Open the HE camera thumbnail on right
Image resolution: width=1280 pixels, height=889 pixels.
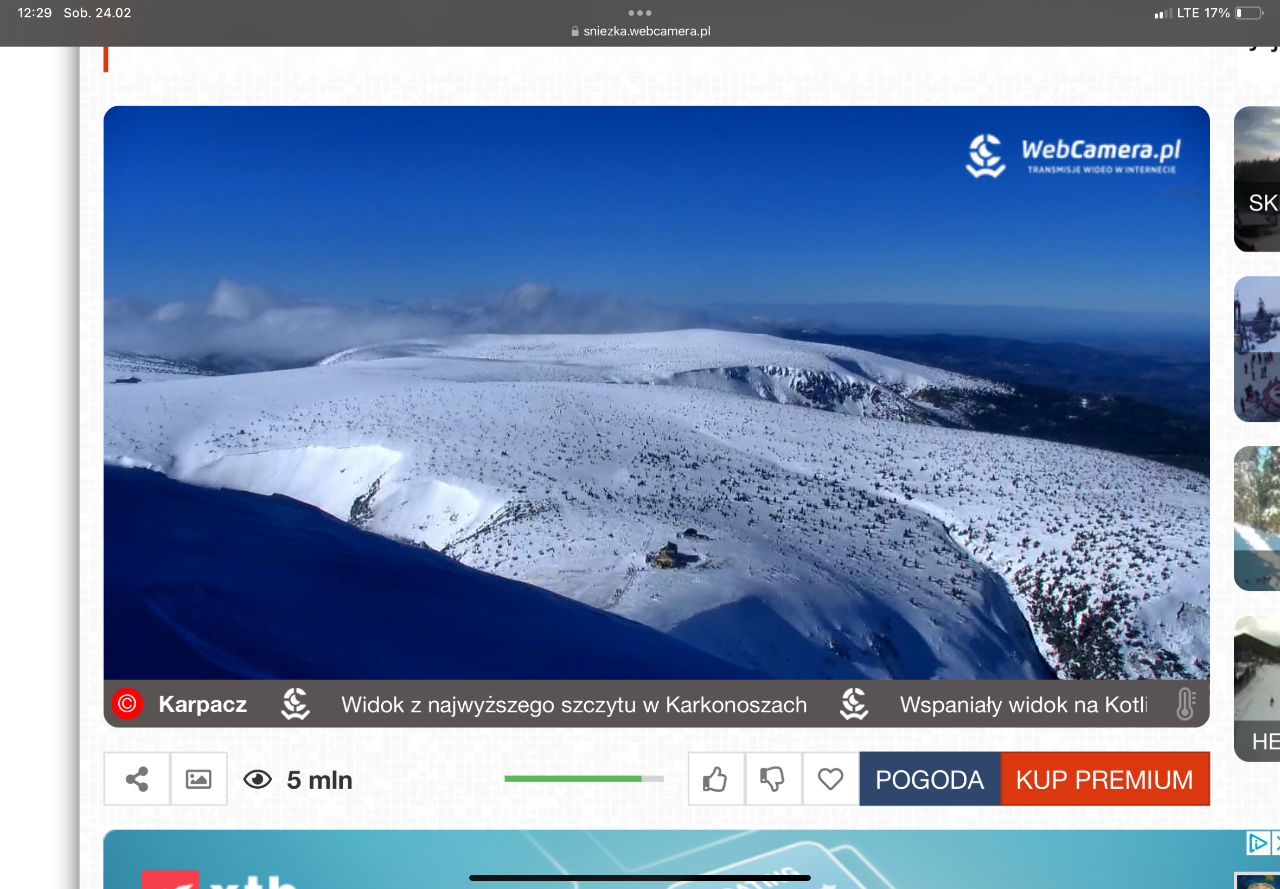coord(1257,689)
